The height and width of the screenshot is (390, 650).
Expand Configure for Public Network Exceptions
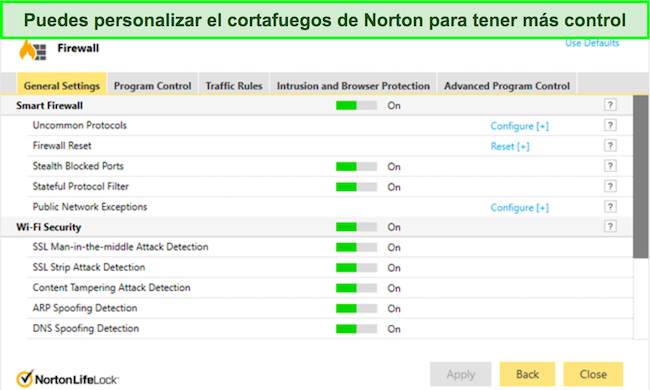tap(519, 208)
